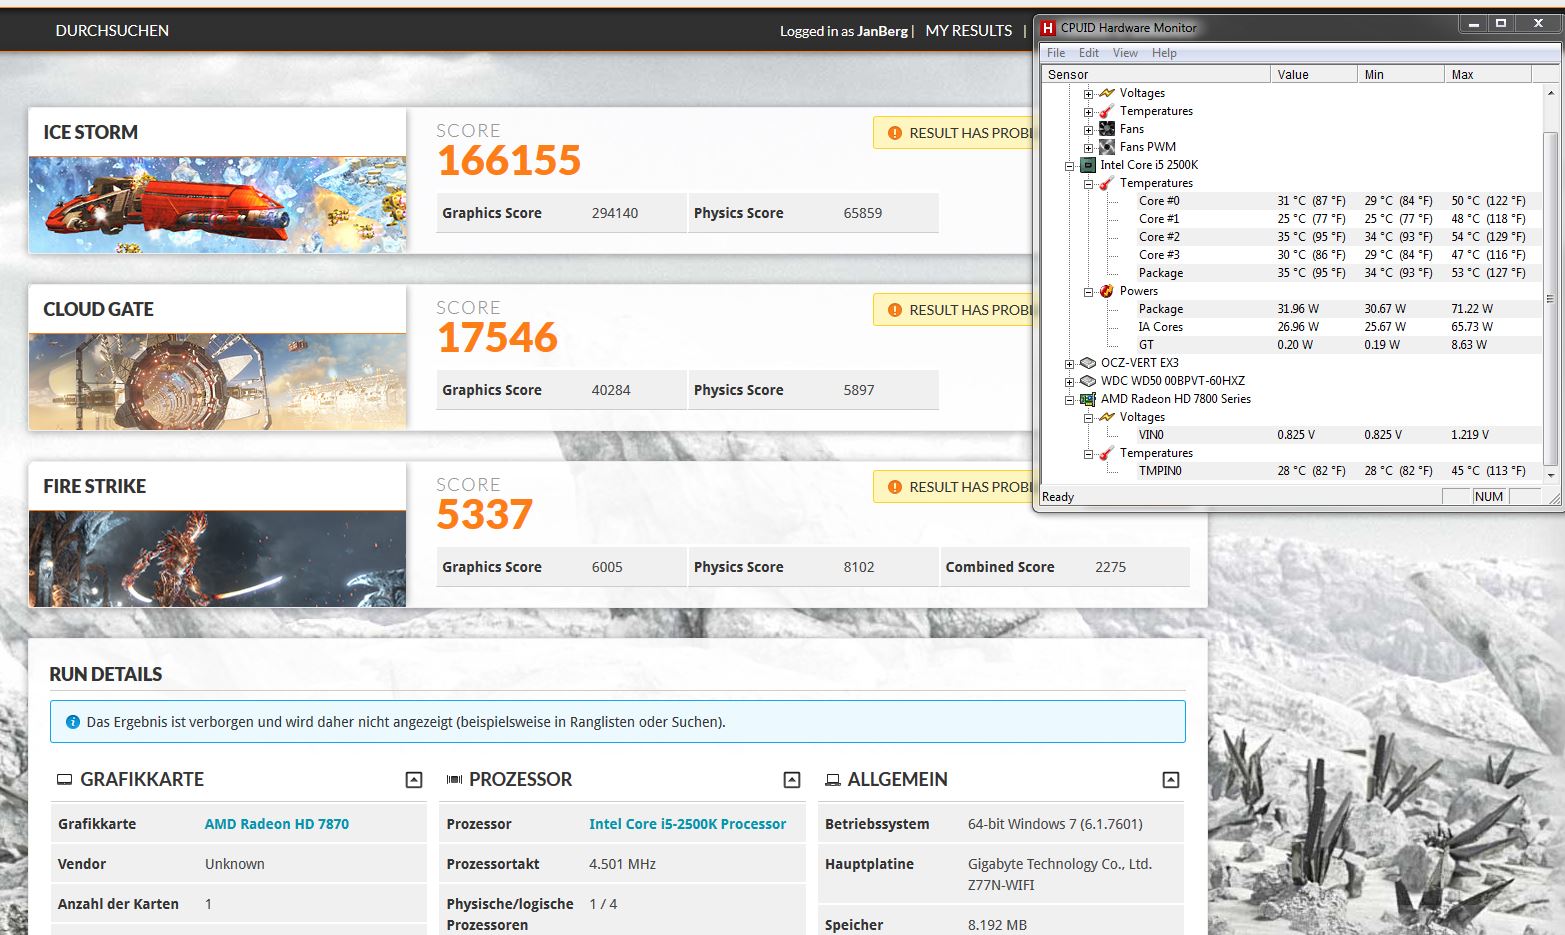1565x935 pixels.
Task: Click the Fans PWM icon in sensor tree
Action: coord(1106,147)
